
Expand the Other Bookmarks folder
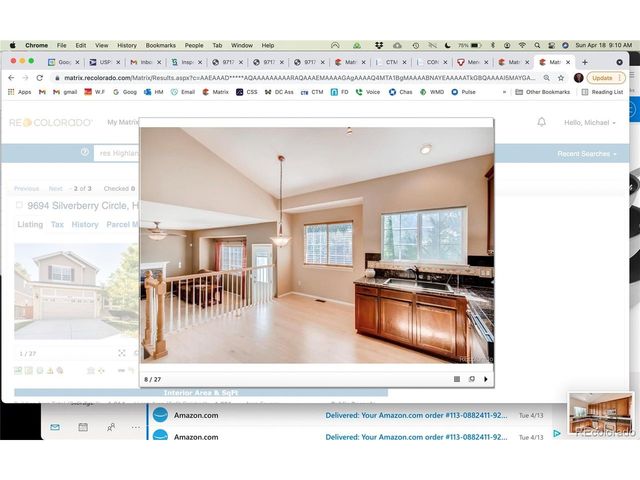tap(542, 92)
